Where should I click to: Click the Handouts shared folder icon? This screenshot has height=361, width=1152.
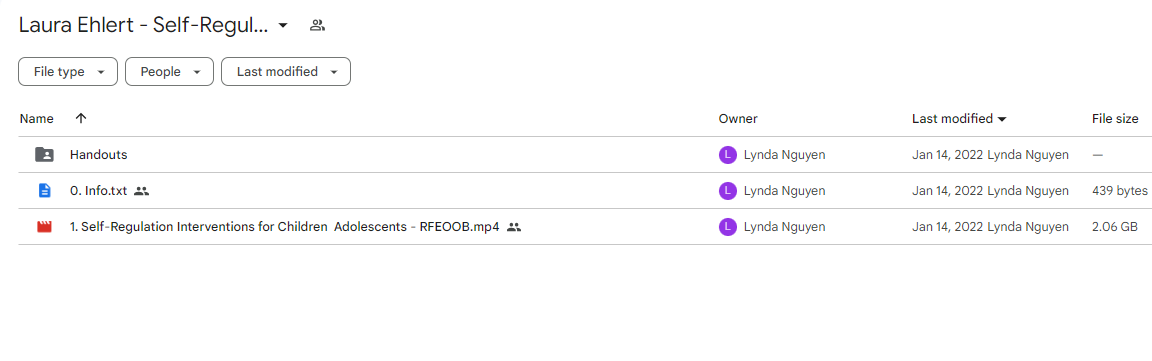45,154
